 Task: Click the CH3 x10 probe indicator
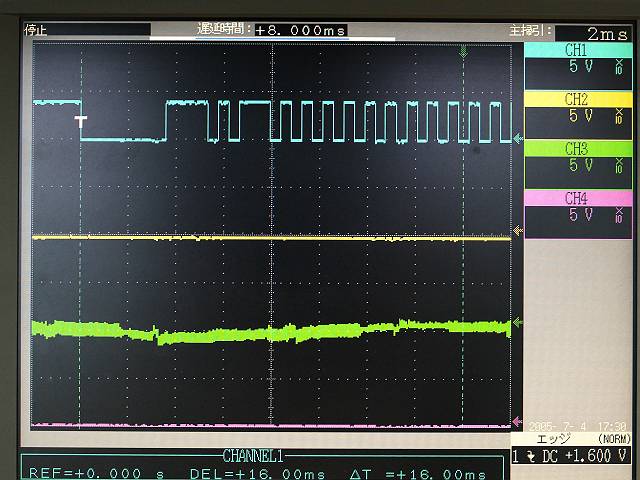[619, 166]
